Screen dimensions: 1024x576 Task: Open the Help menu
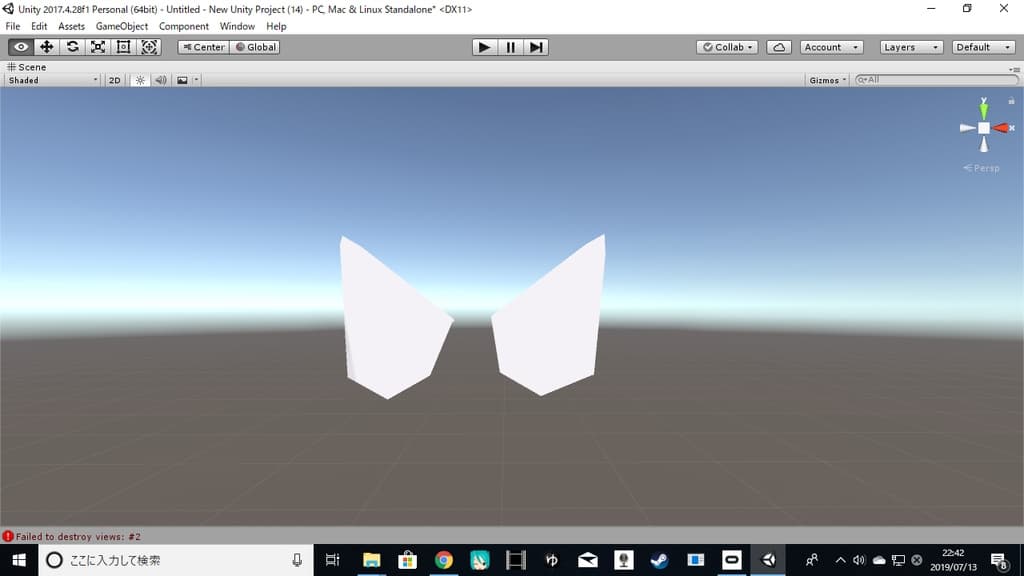point(276,26)
